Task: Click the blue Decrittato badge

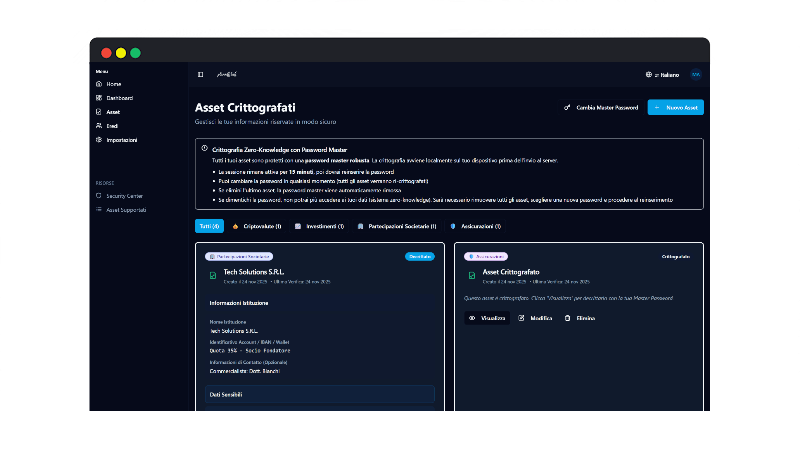Action: coord(420,257)
